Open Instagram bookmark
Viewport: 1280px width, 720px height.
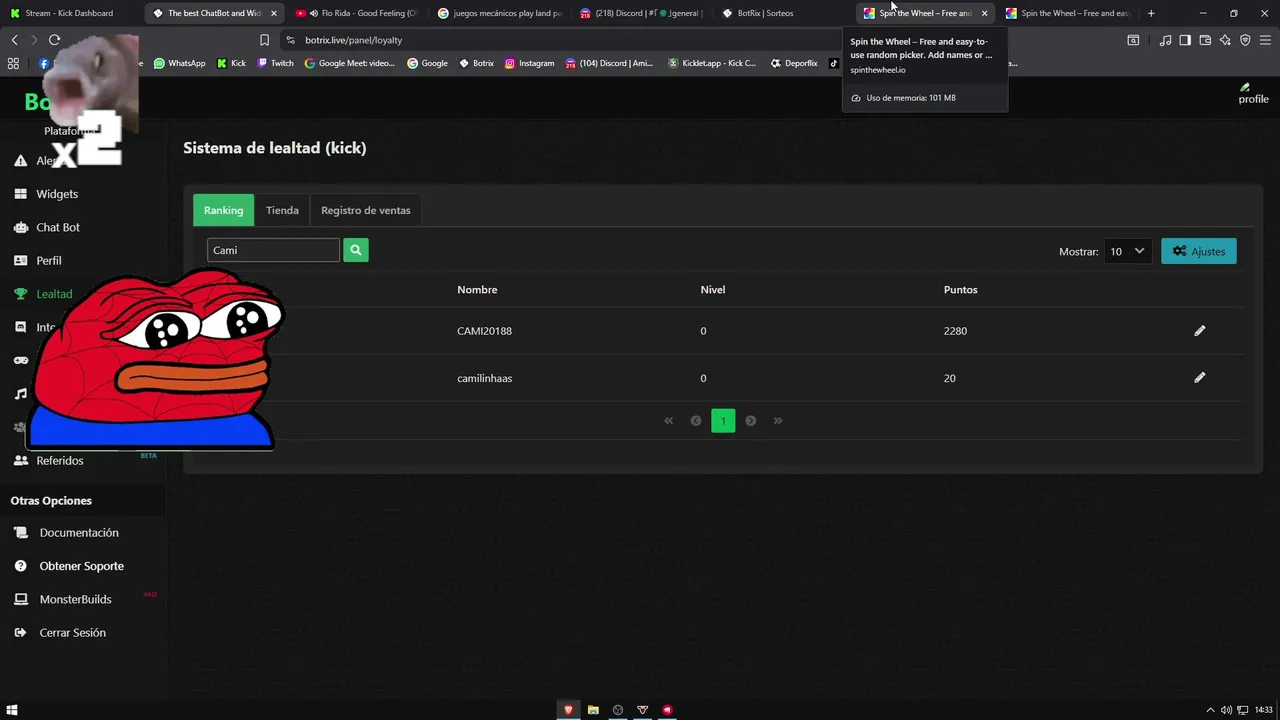tap(529, 63)
